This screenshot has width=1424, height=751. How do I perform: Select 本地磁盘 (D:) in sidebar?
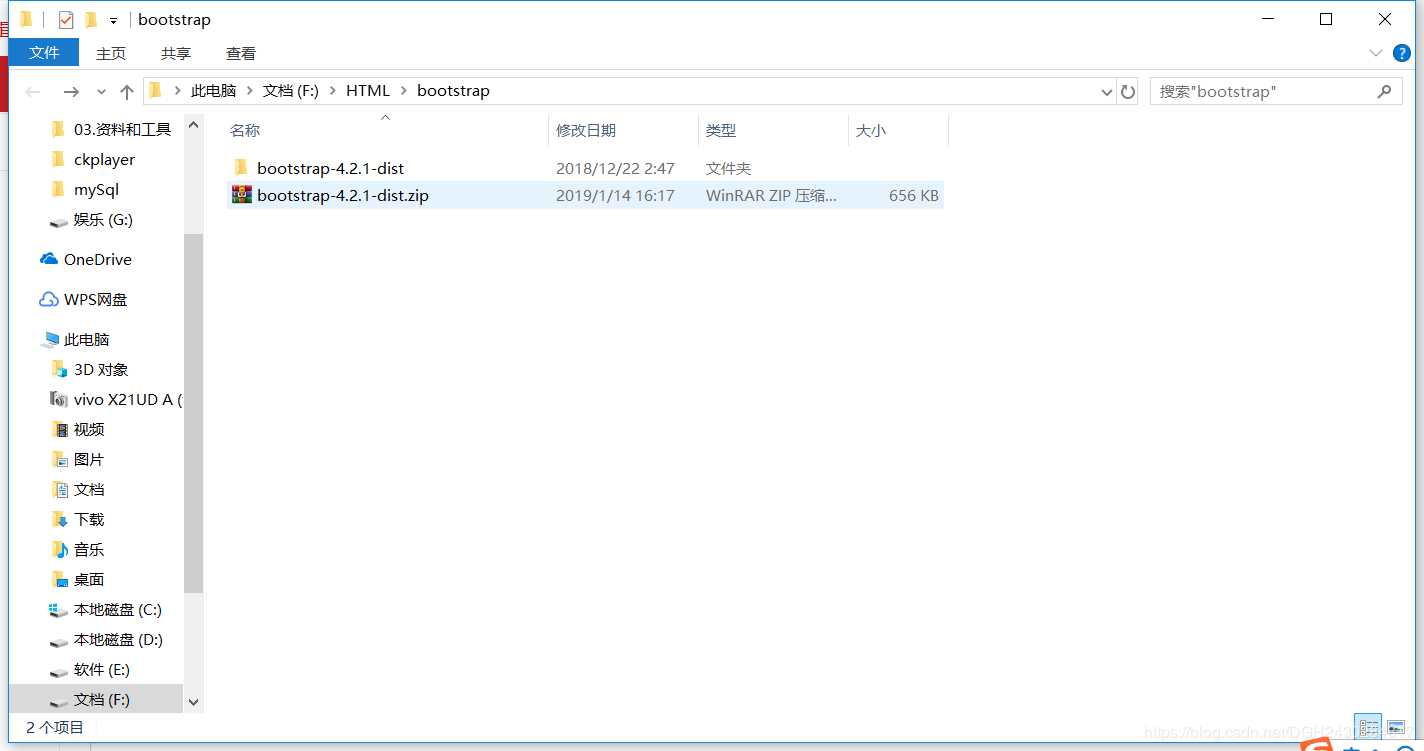point(118,639)
